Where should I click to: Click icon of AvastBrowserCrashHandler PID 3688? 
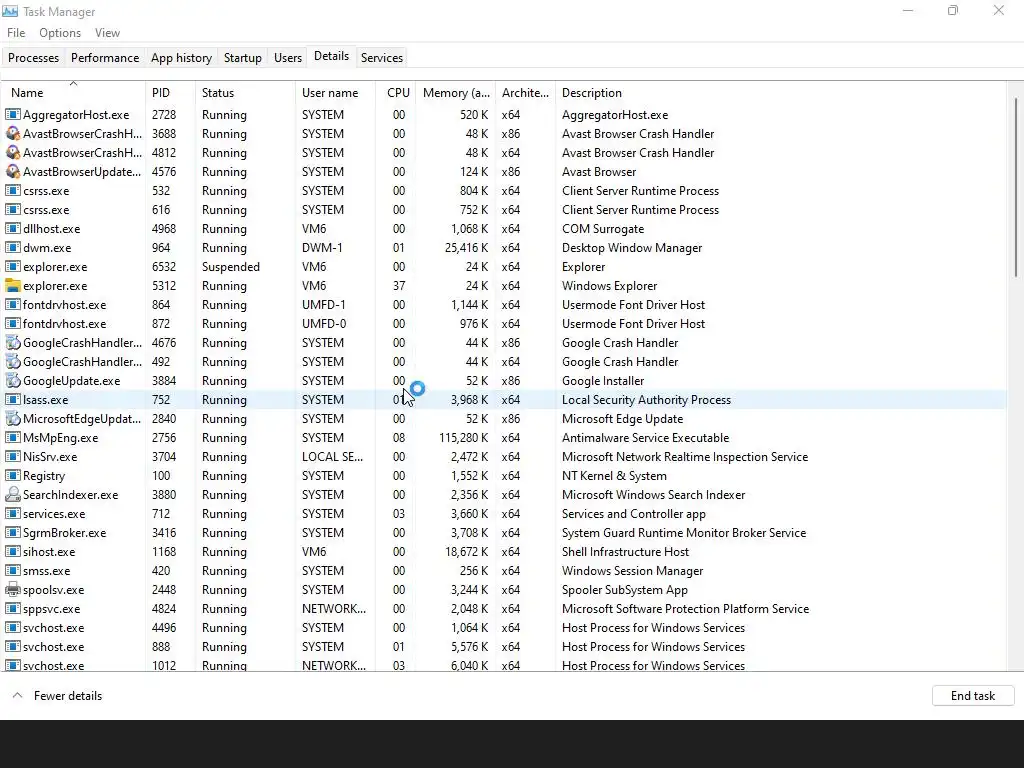[12, 134]
